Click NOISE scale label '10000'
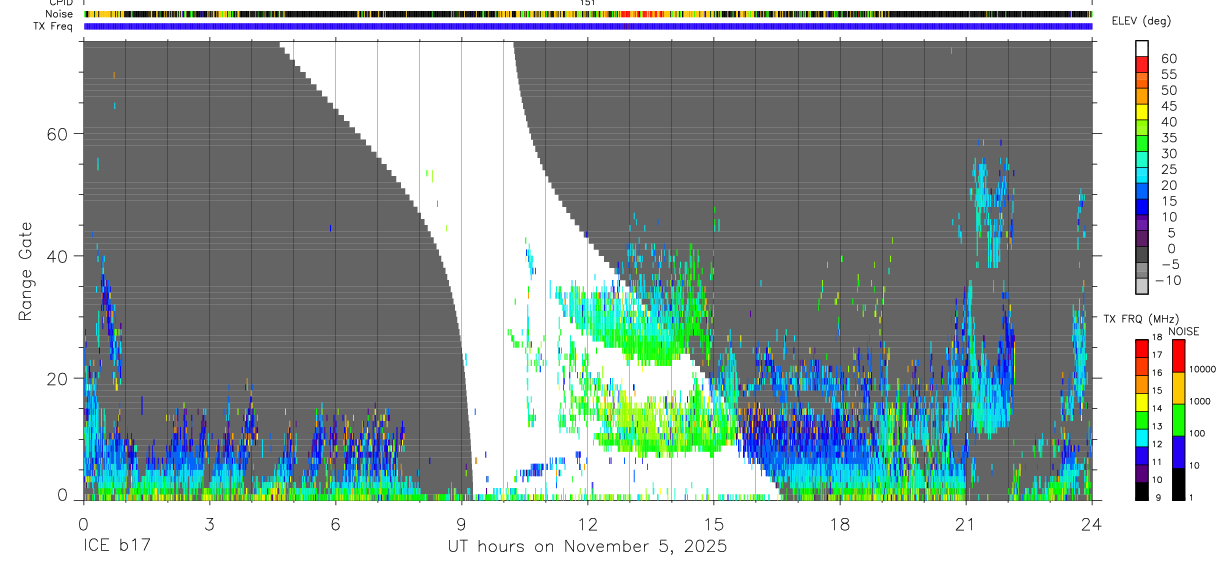Viewport: 1228px width, 567px height. 1205,369
